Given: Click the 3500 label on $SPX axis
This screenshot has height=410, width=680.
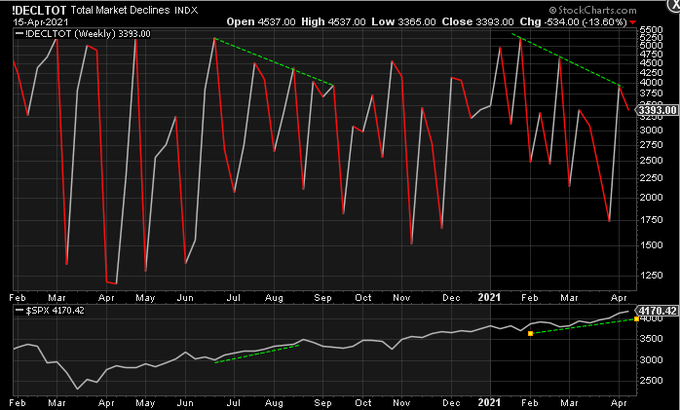Looking at the screenshot, I should [x=651, y=339].
